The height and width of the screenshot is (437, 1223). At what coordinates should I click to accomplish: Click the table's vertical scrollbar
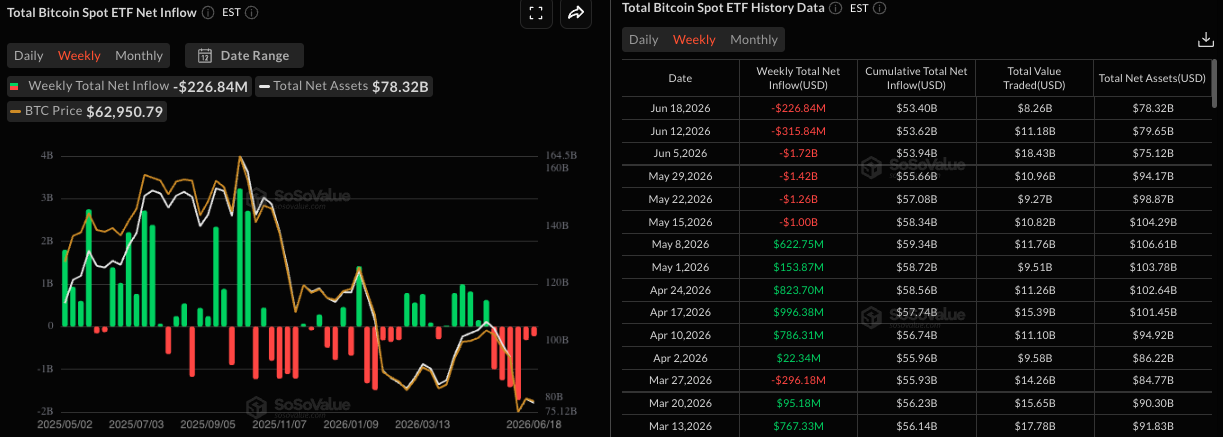[x=1216, y=82]
